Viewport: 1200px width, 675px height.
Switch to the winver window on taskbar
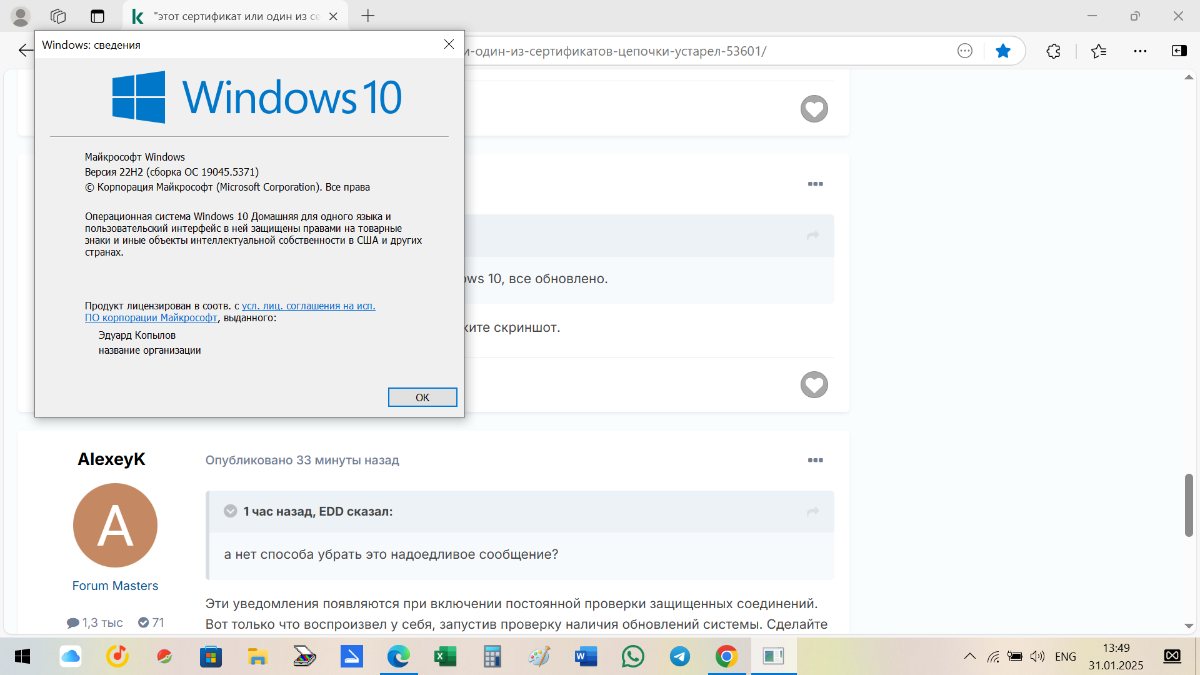pyautogui.click(x=773, y=656)
